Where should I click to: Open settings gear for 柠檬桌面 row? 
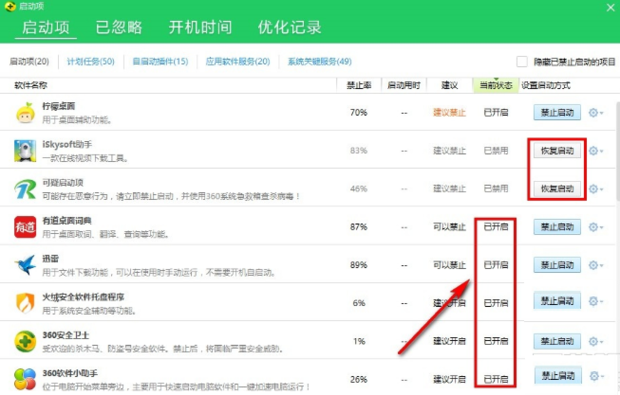point(595,113)
